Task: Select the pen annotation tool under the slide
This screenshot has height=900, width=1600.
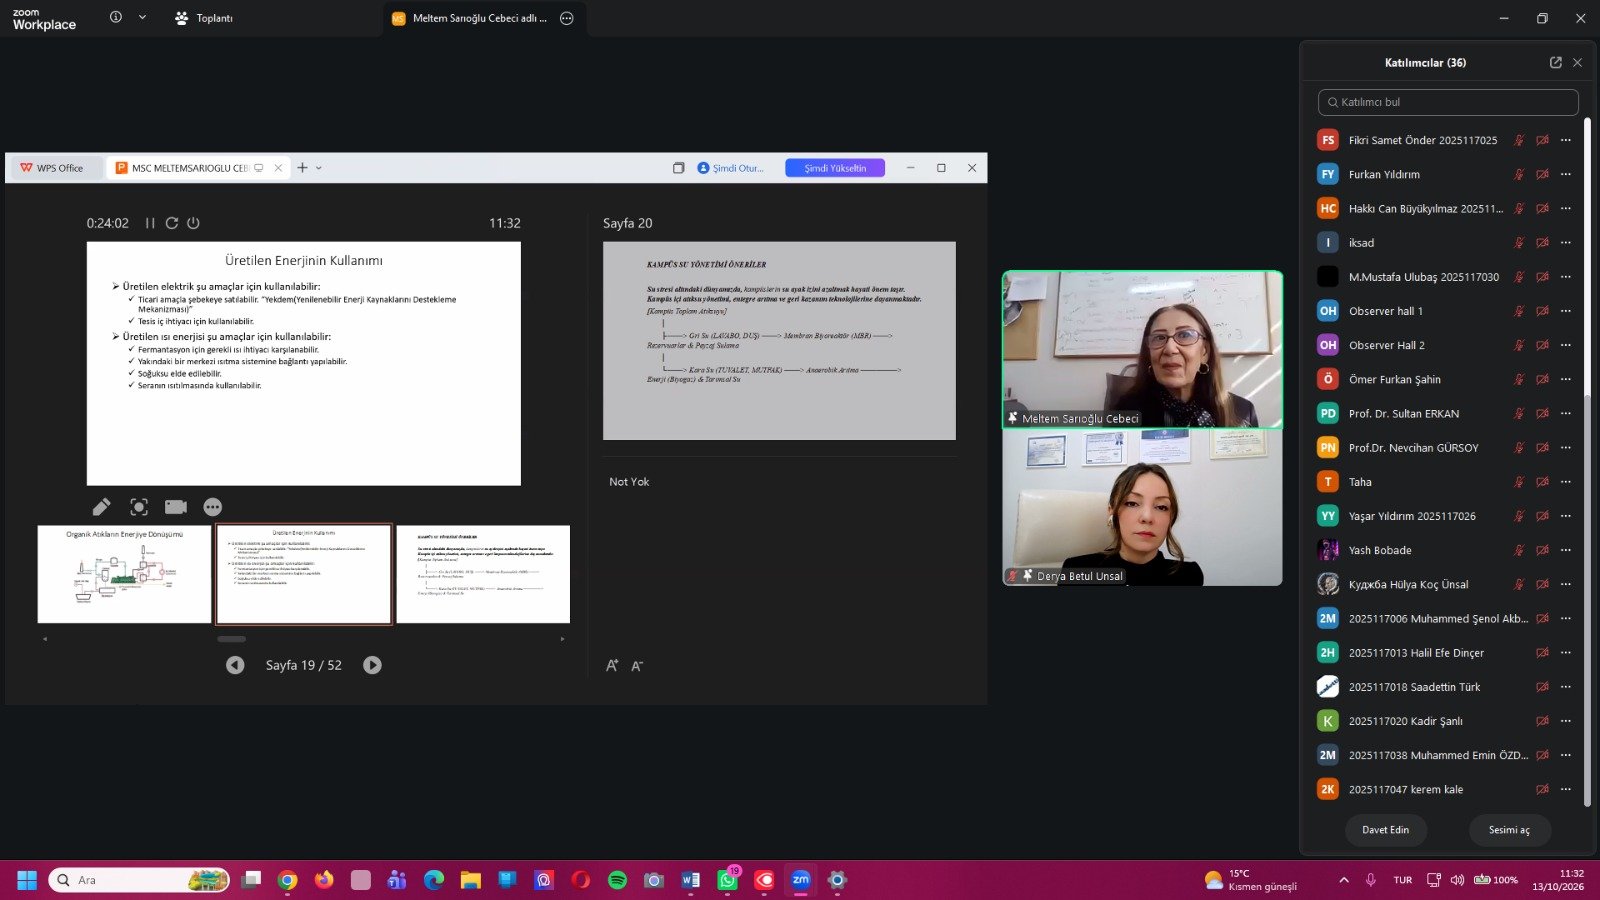Action: coord(102,507)
